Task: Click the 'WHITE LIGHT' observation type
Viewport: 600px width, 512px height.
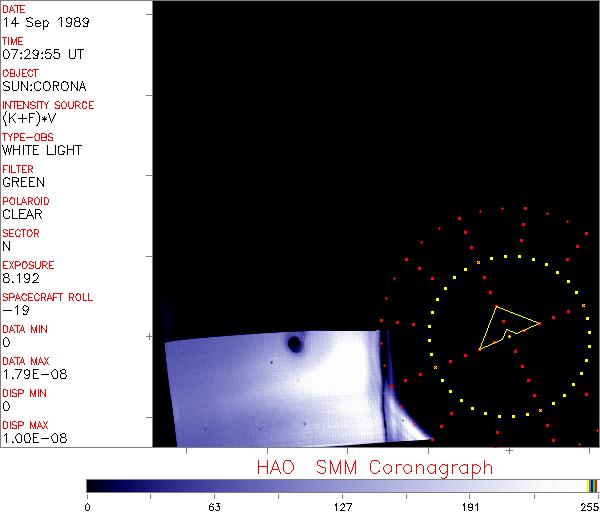Action: pos(42,151)
